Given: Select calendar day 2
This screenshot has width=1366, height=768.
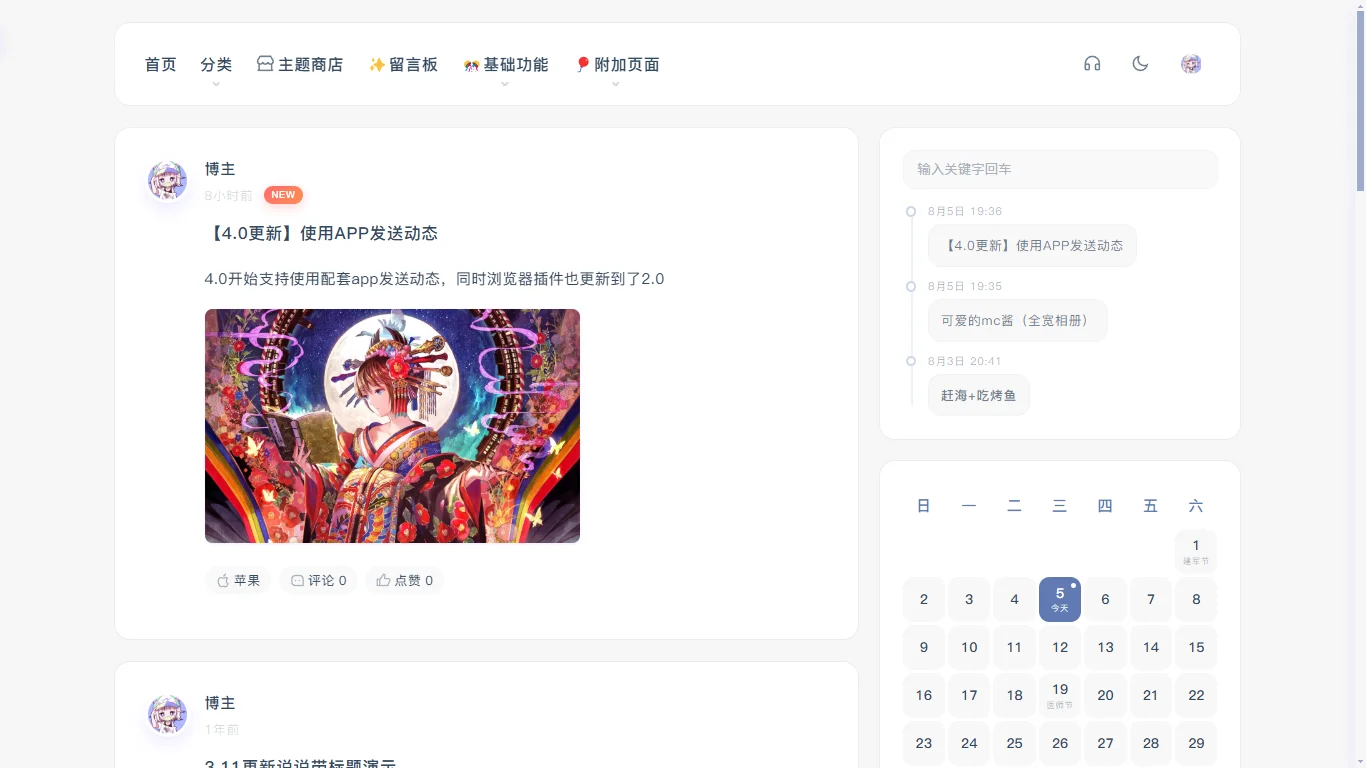Looking at the screenshot, I should 924,599.
